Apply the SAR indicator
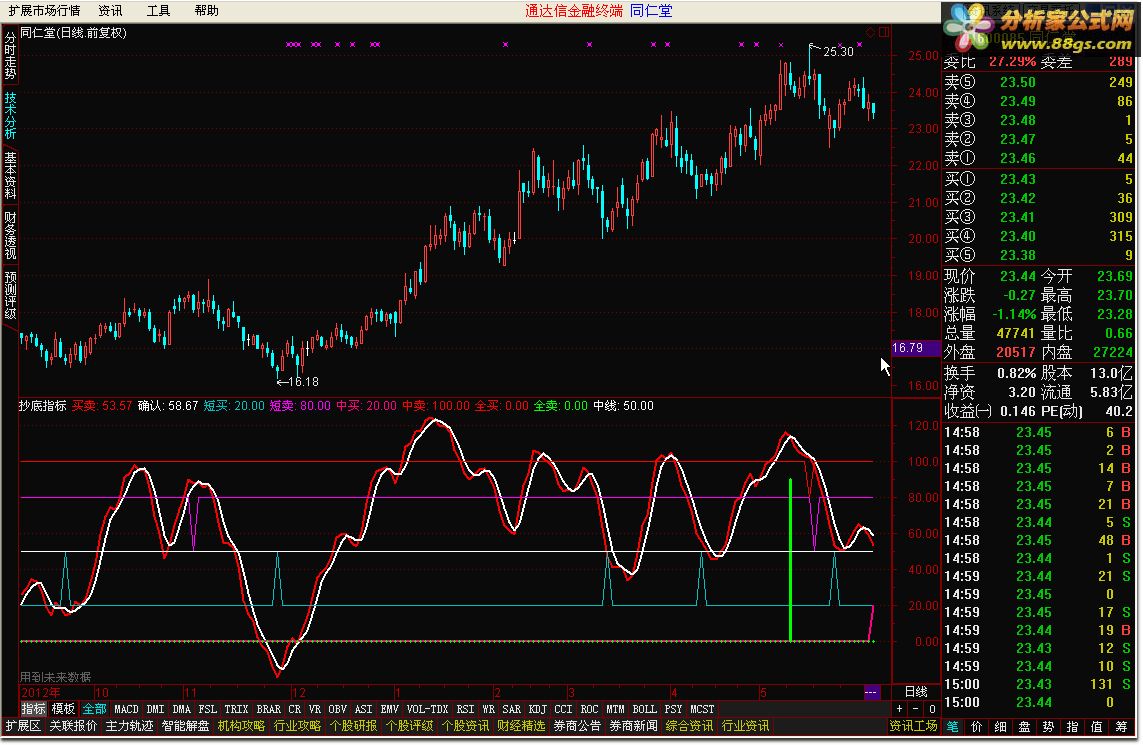 click(512, 709)
